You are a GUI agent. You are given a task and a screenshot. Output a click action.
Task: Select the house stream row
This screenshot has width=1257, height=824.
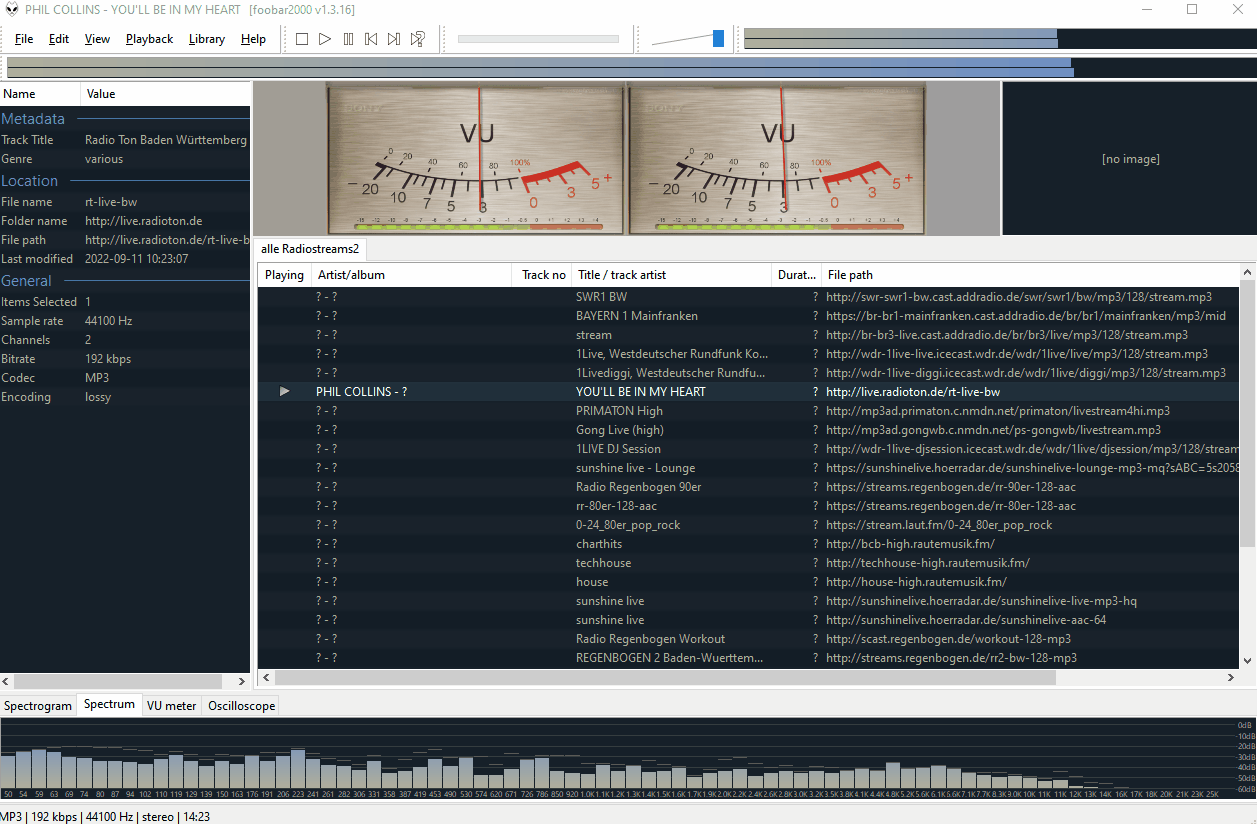click(748, 582)
